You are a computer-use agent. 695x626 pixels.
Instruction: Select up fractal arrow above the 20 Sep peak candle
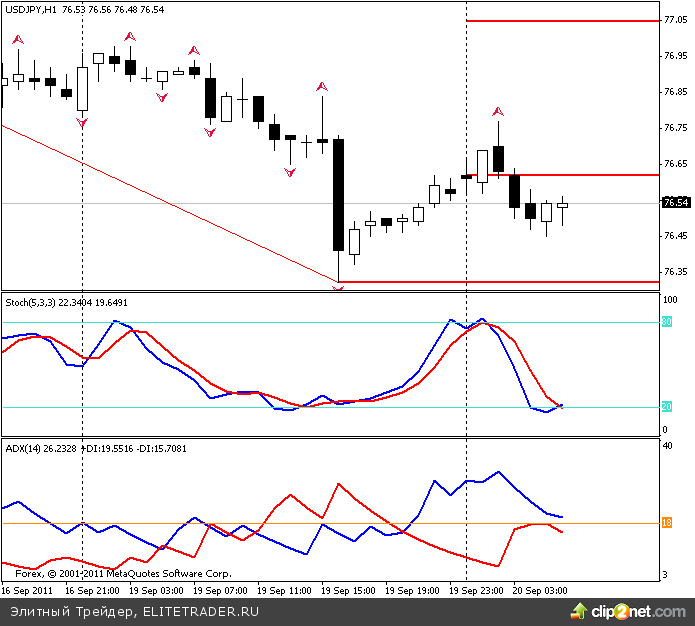tap(497, 111)
